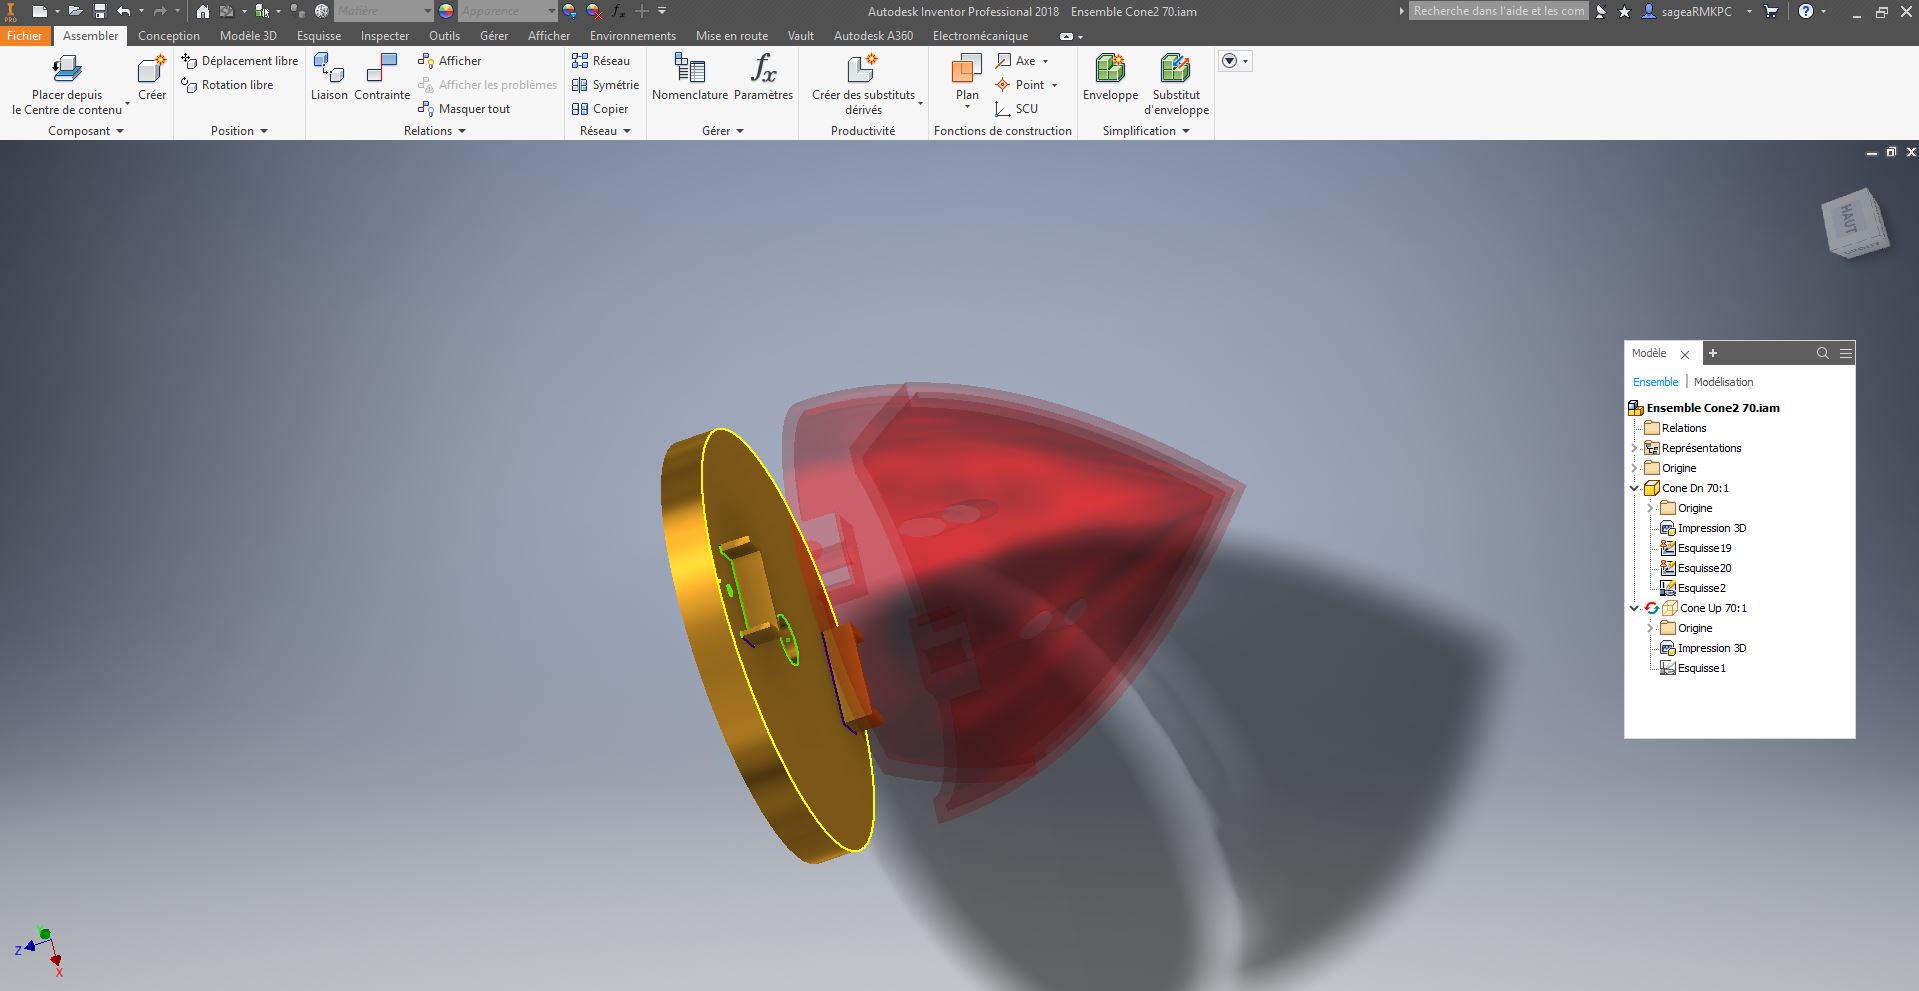The height and width of the screenshot is (991, 1919).
Task: Select the Point construction tool
Action: [x=1025, y=85]
